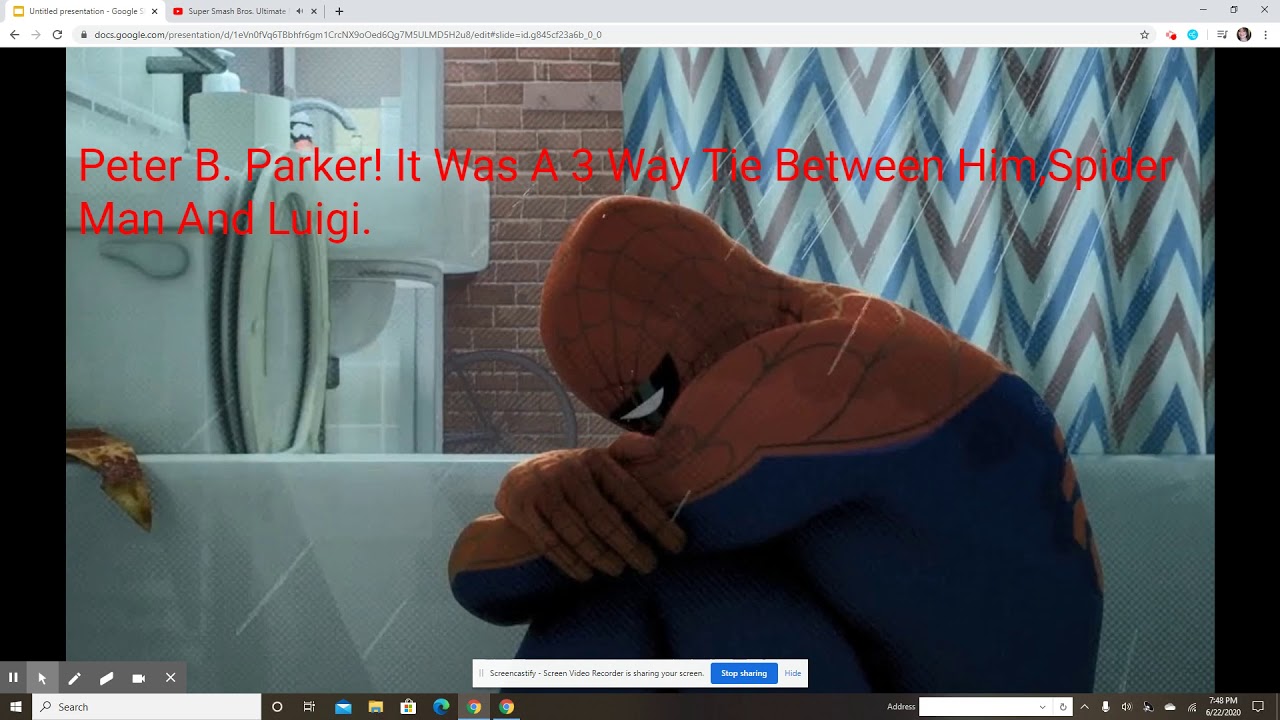Launch Microsoft Edge from the taskbar
Viewport: 1280px width, 720px height.
pyautogui.click(x=441, y=707)
